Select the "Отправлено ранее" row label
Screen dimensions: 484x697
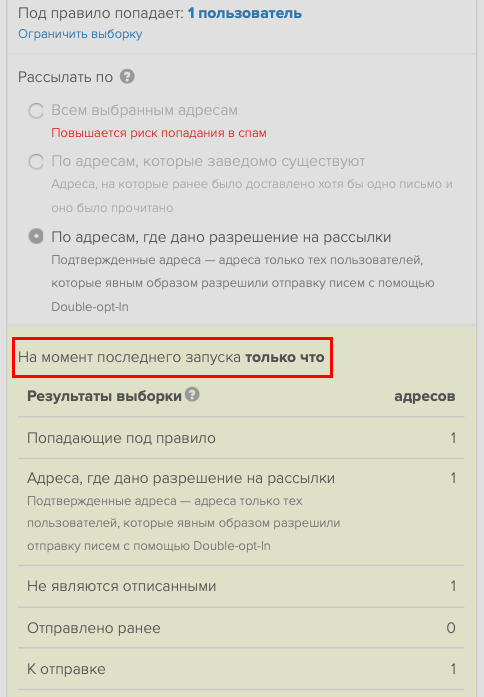click(x=94, y=628)
